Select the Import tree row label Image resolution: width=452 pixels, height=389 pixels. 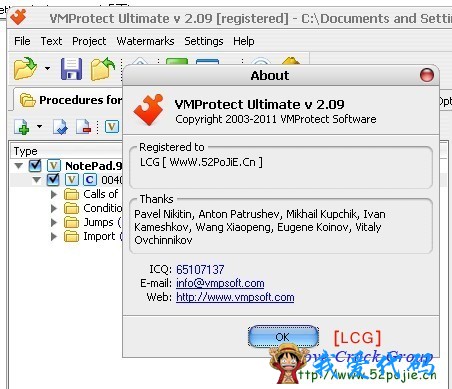coord(103,236)
